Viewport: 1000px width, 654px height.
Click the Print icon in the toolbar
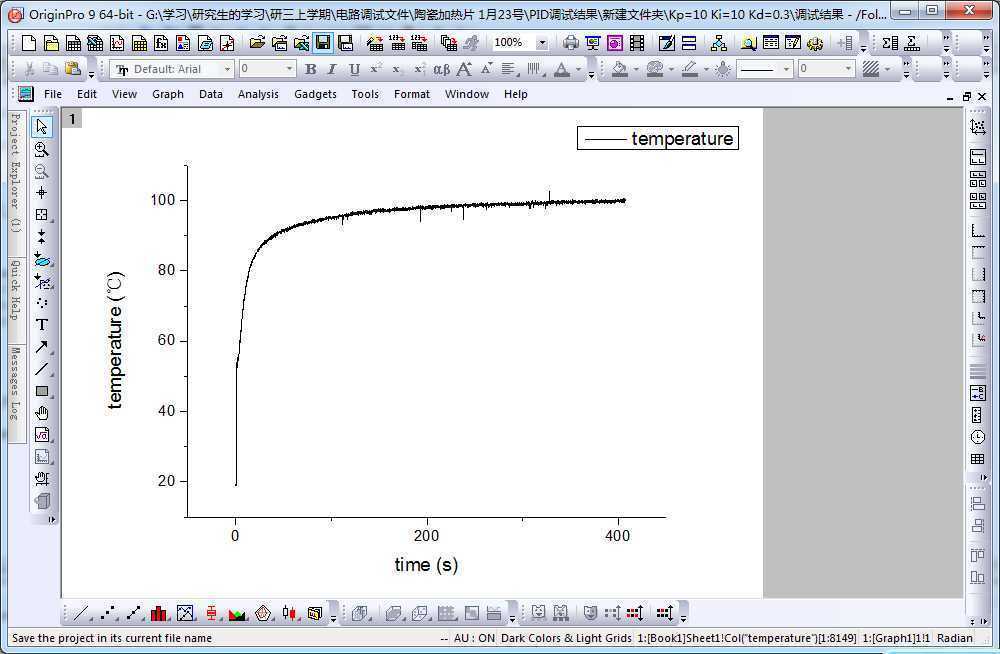pos(570,43)
